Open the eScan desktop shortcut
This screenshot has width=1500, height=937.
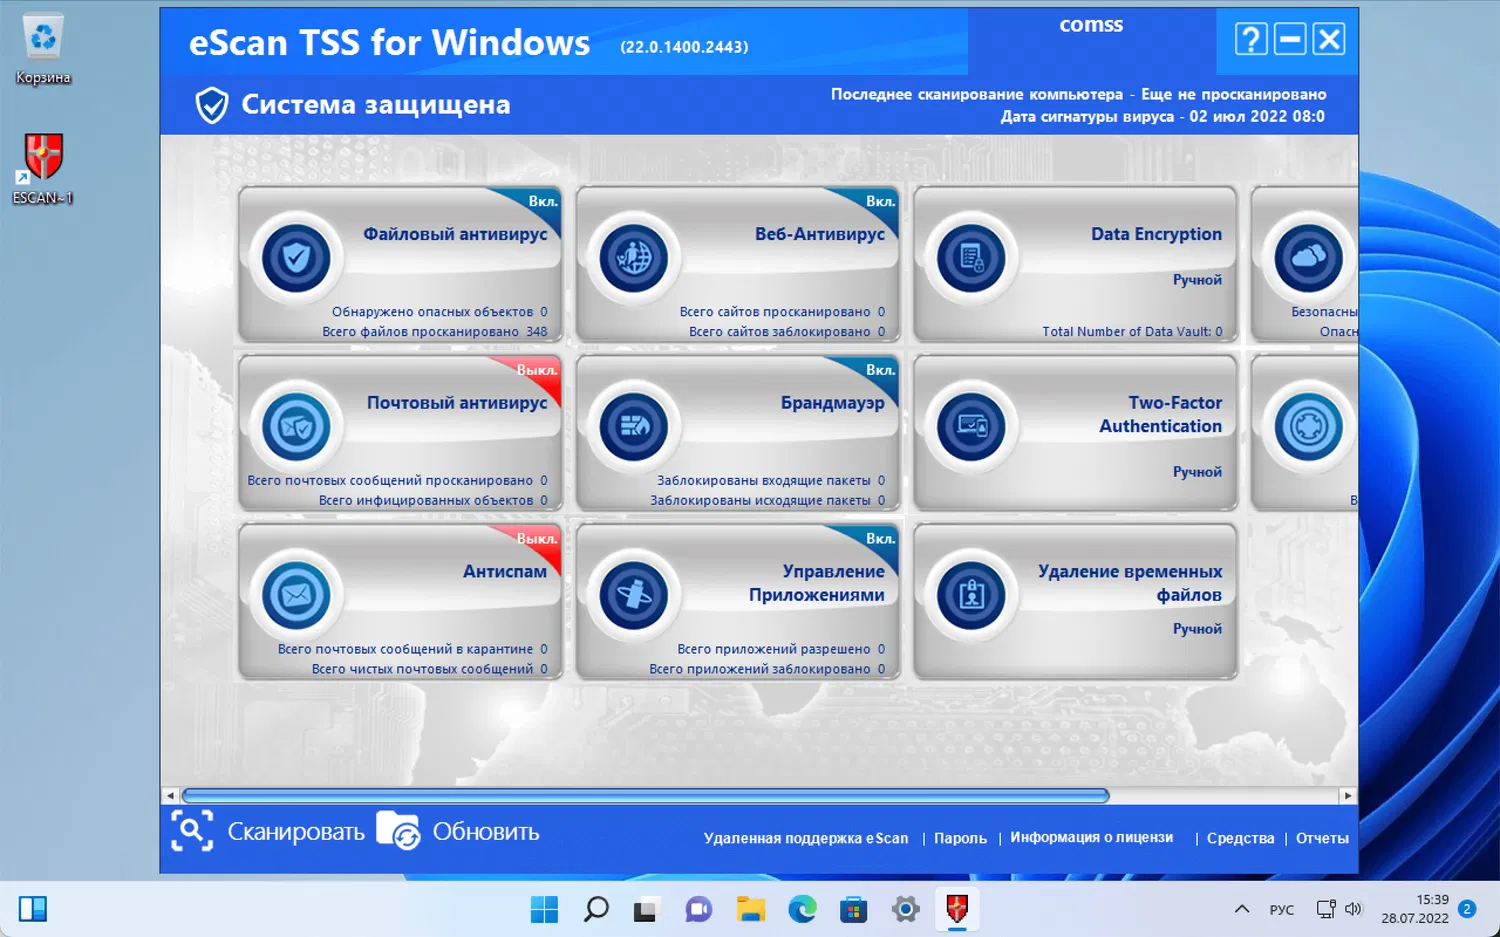43,168
